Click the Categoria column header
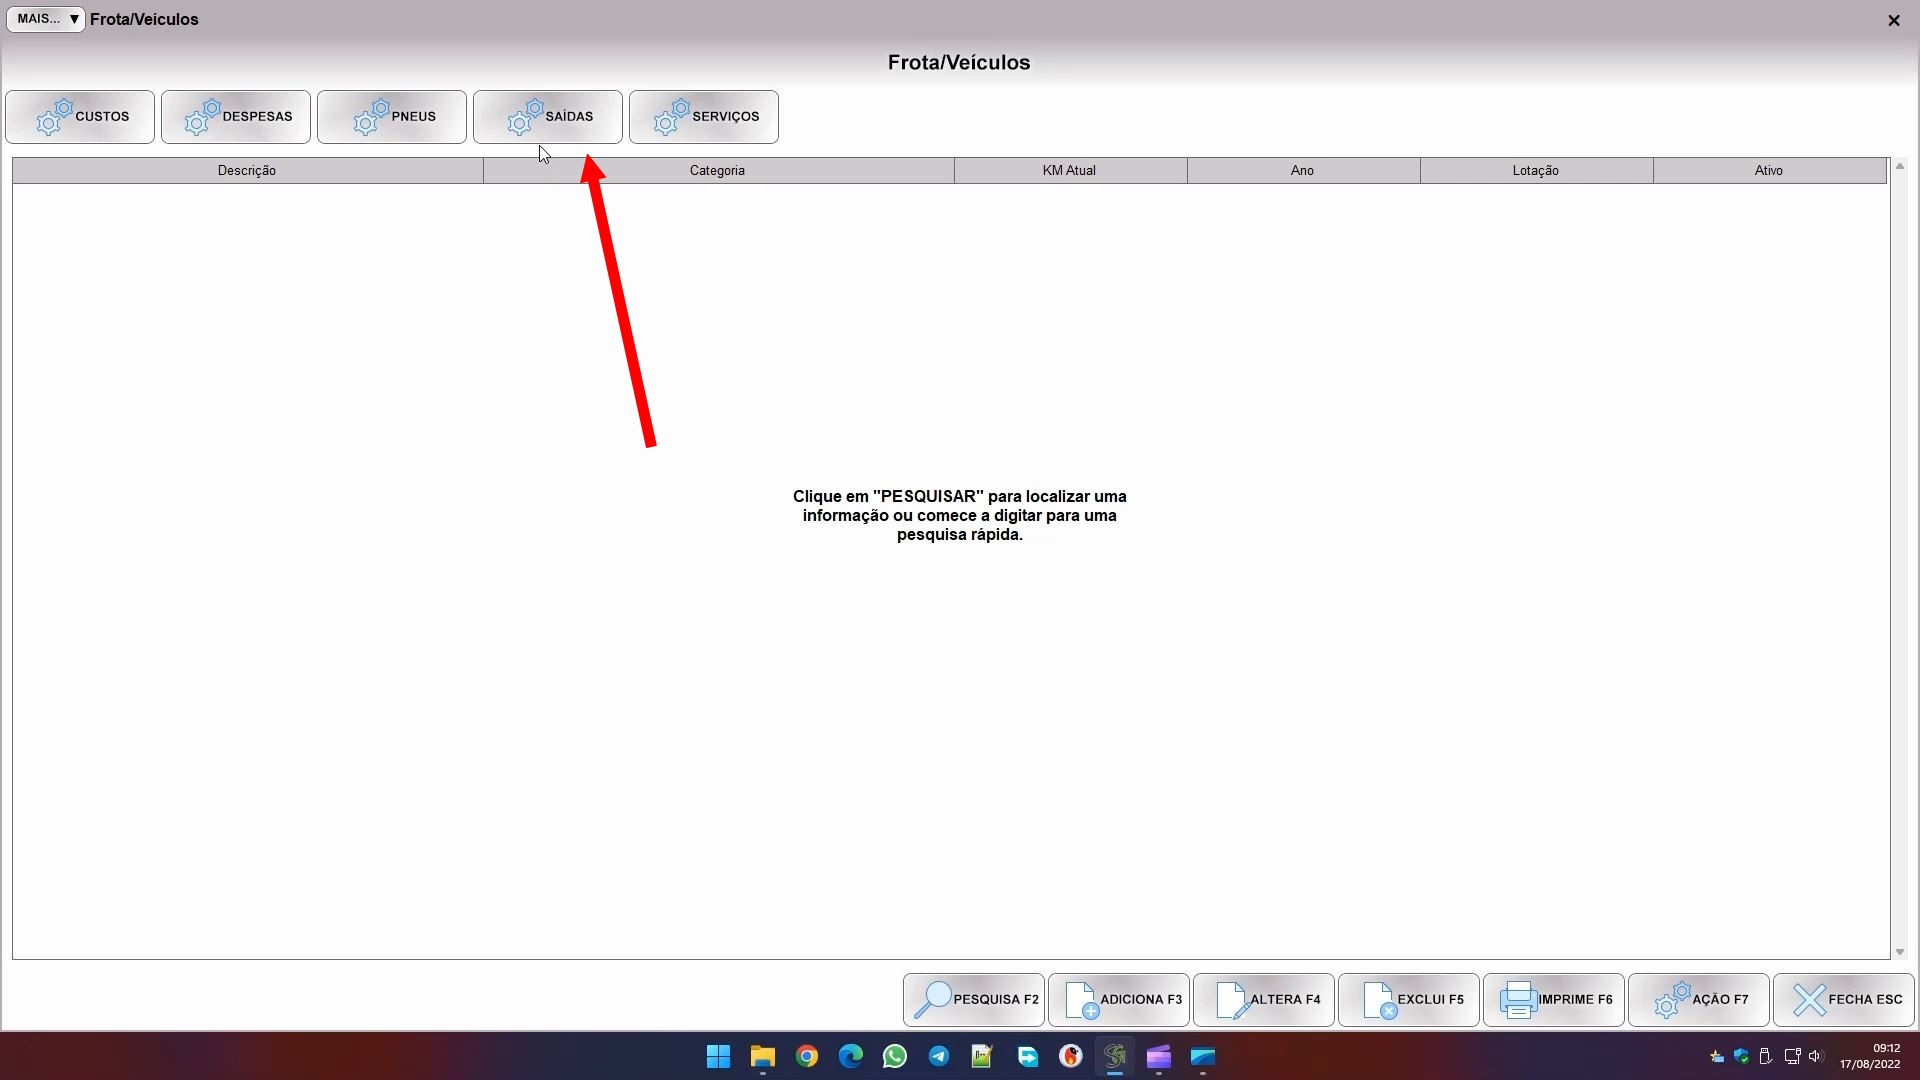 (x=717, y=171)
